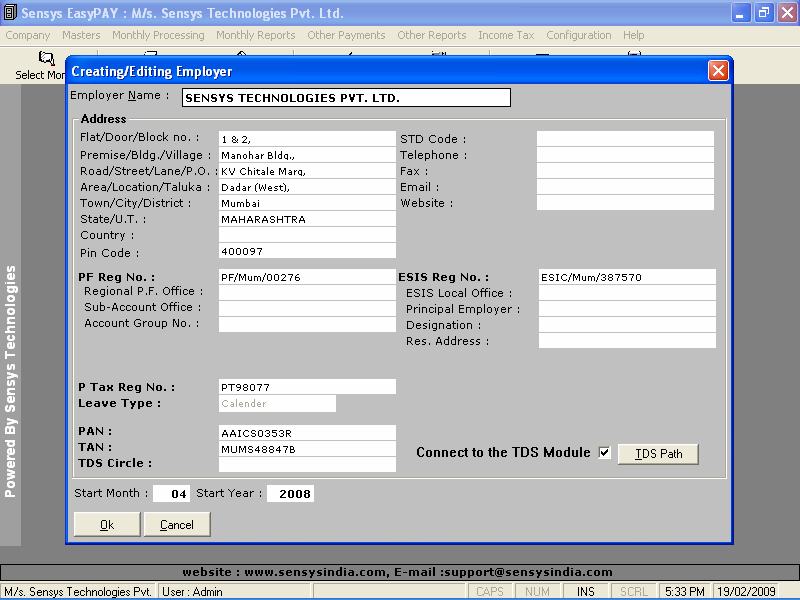The height and width of the screenshot is (600, 800).
Task: Click the ESIS Local Office field
Action: point(627,293)
